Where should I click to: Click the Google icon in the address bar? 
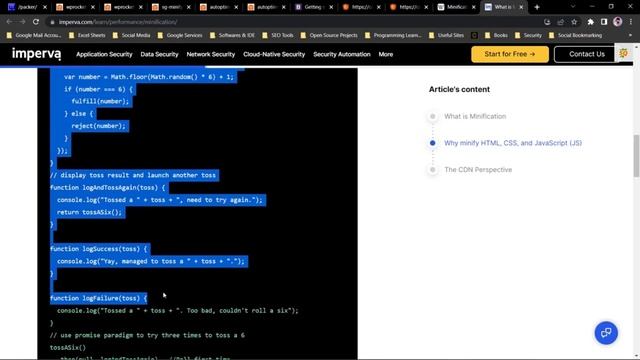click(x=547, y=22)
